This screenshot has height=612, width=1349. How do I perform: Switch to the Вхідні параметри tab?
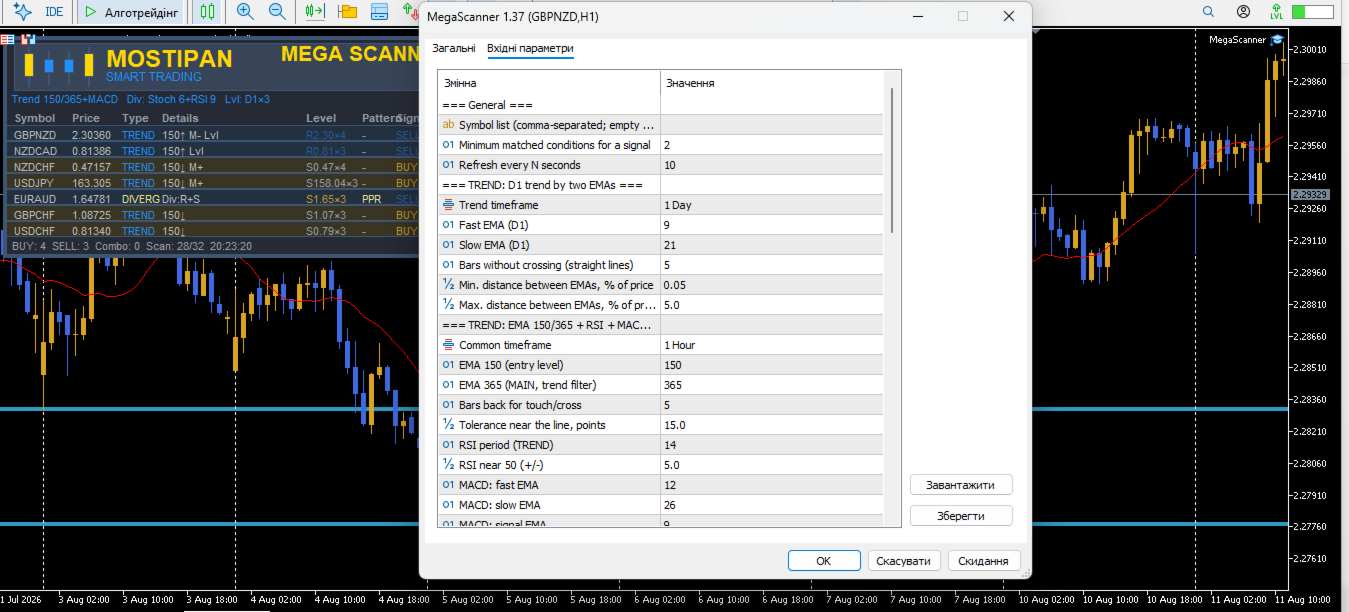pyautogui.click(x=530, y=48)
